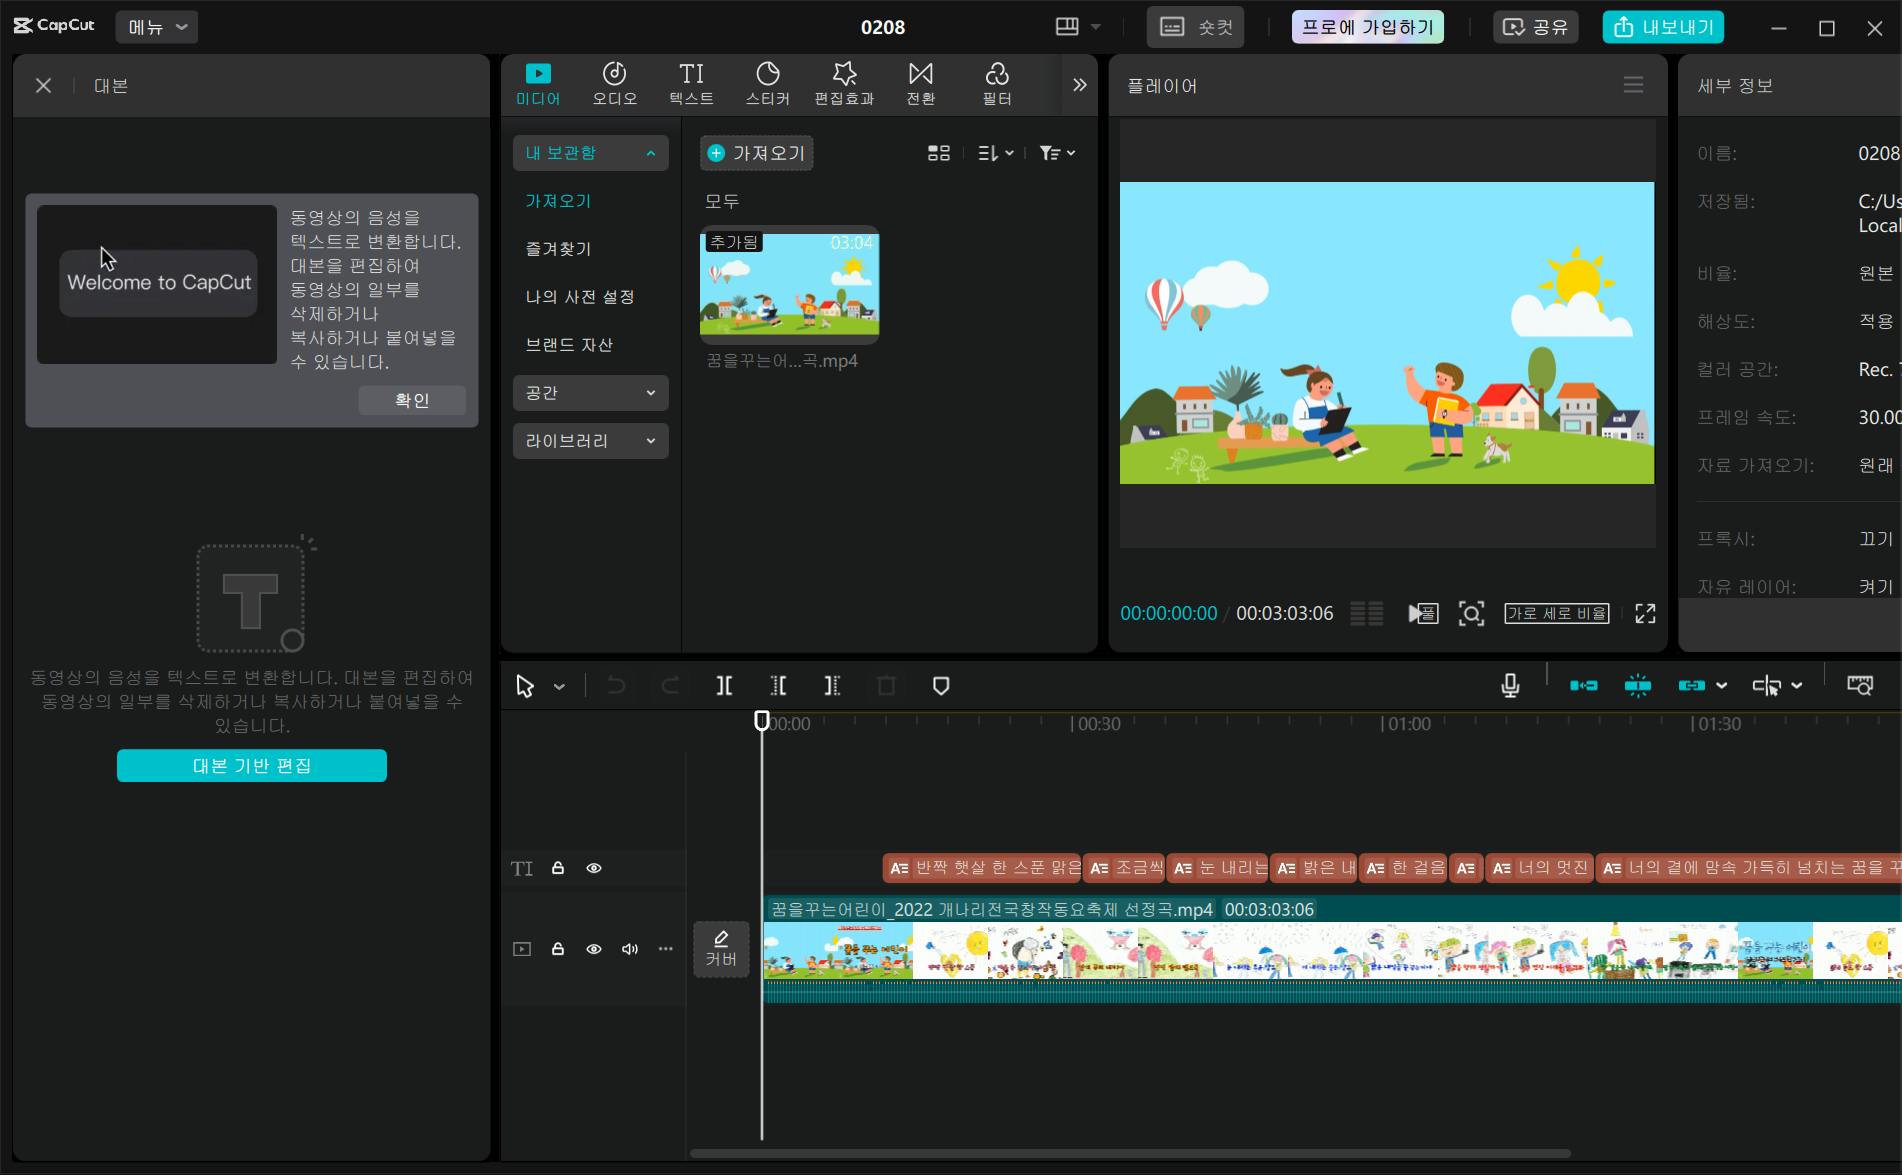Lock the main video track
1902x1175 pixels.
click(x=558, y=949)
